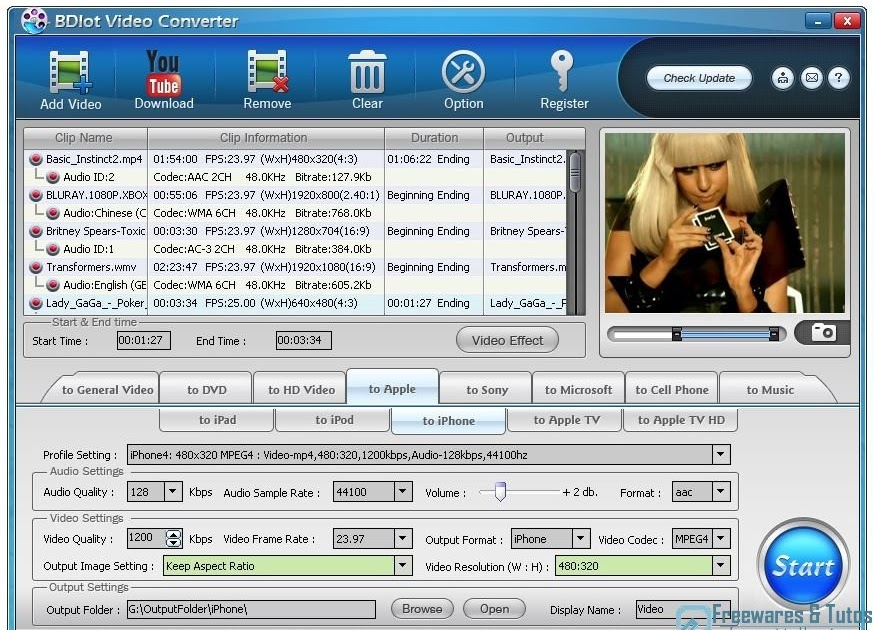Click the Duration column header
The image size is (874, 630).
tap(434, 138)
